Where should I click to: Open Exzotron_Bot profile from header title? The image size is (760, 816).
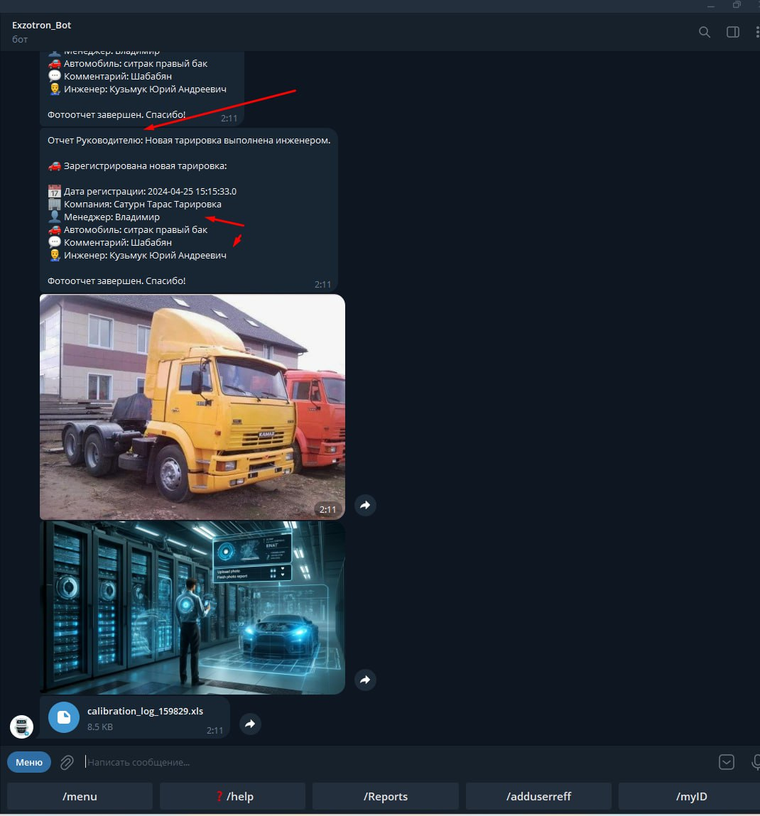pyautogui.click(x=42, y=25)
